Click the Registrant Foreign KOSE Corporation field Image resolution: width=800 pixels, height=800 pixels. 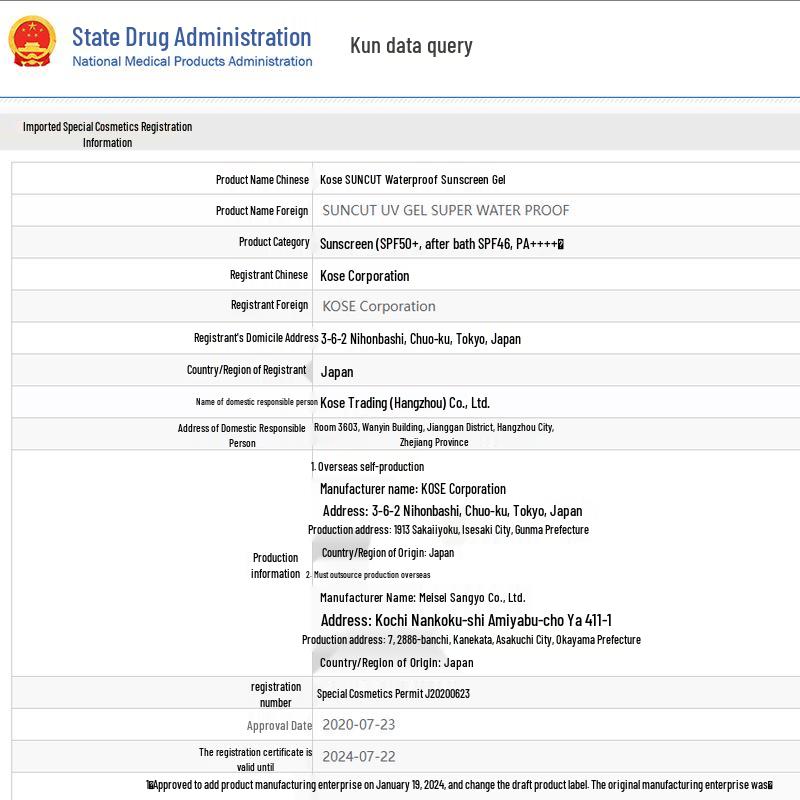pyautogui.click(x=378, y=306)
